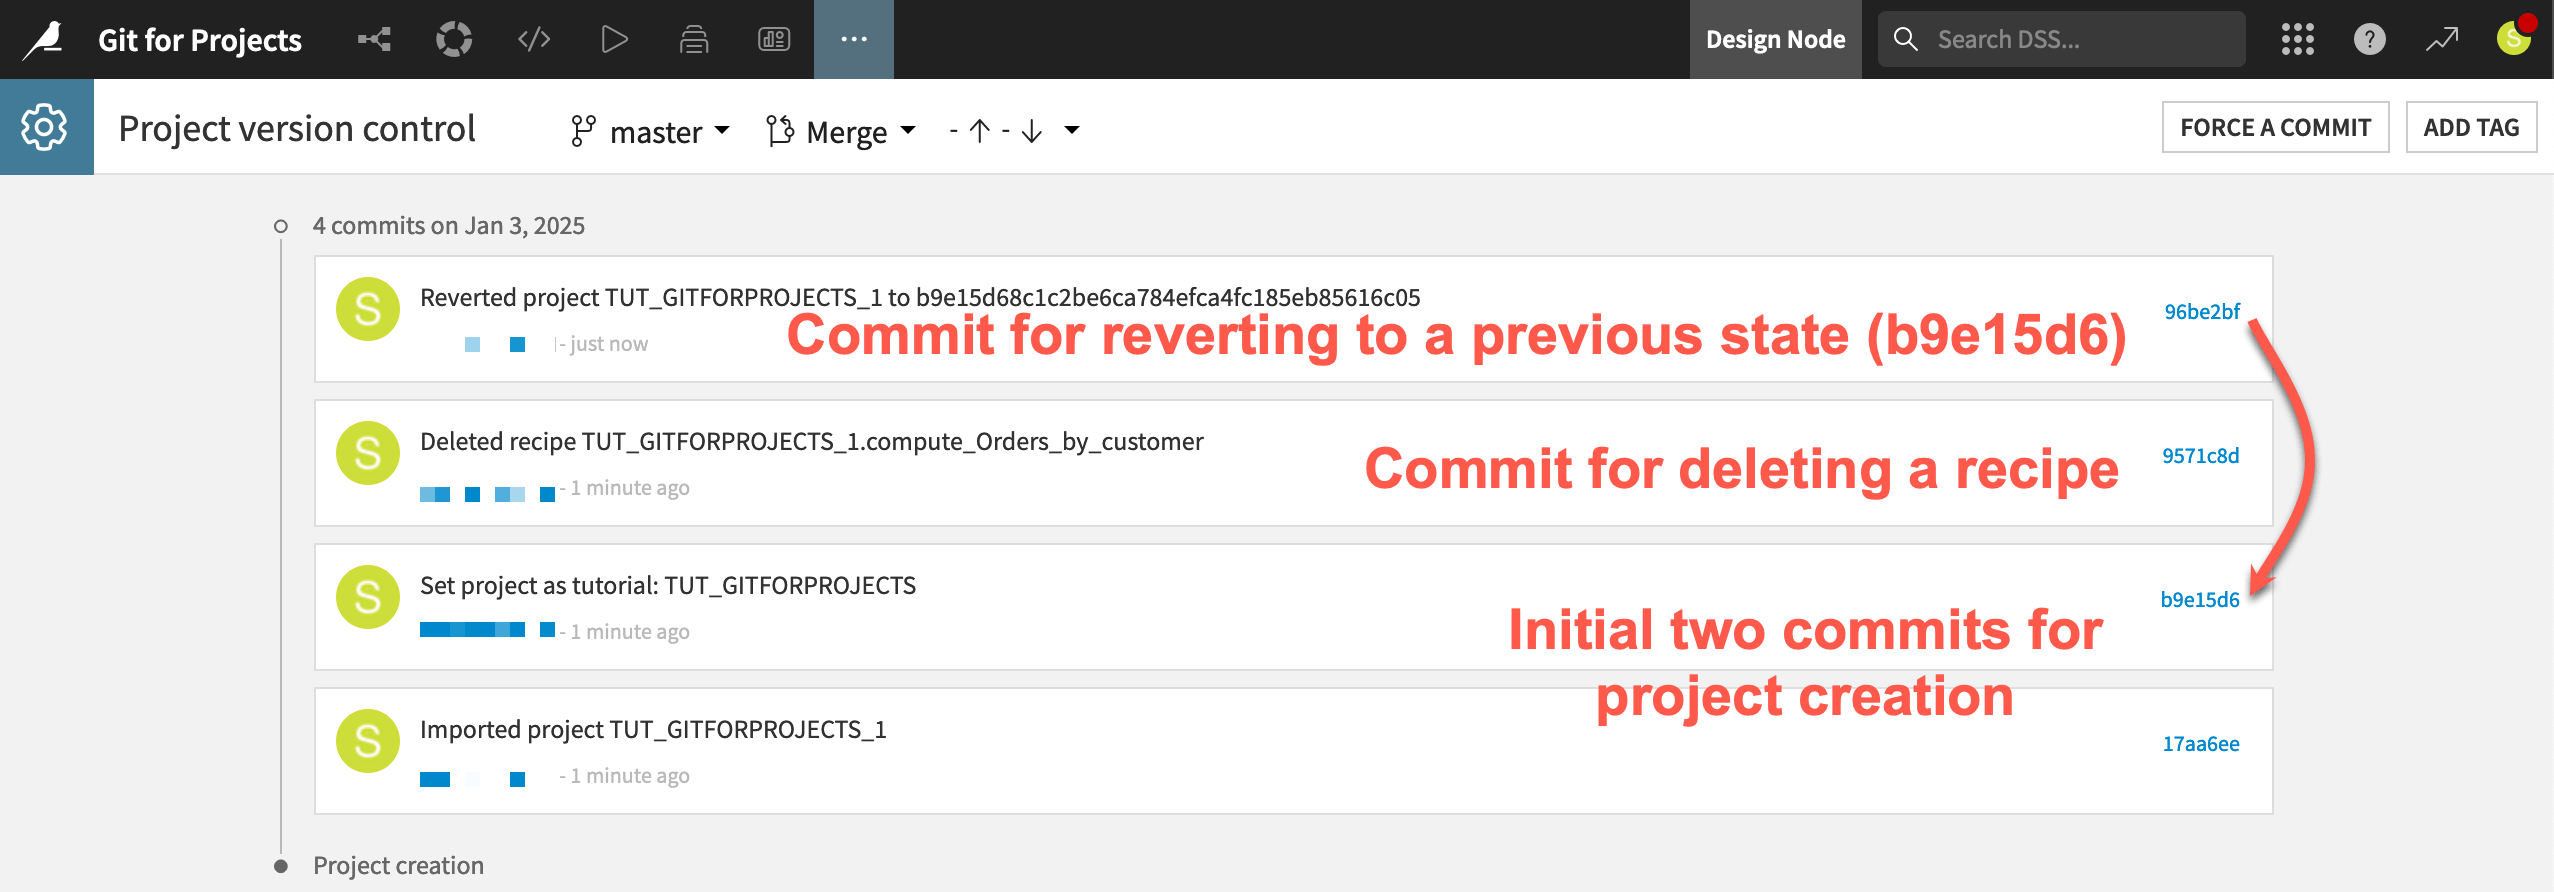Open commit hash b9e15d6
The width and height of the screenshot is (2554, 892).
(x=2199, y=600)
